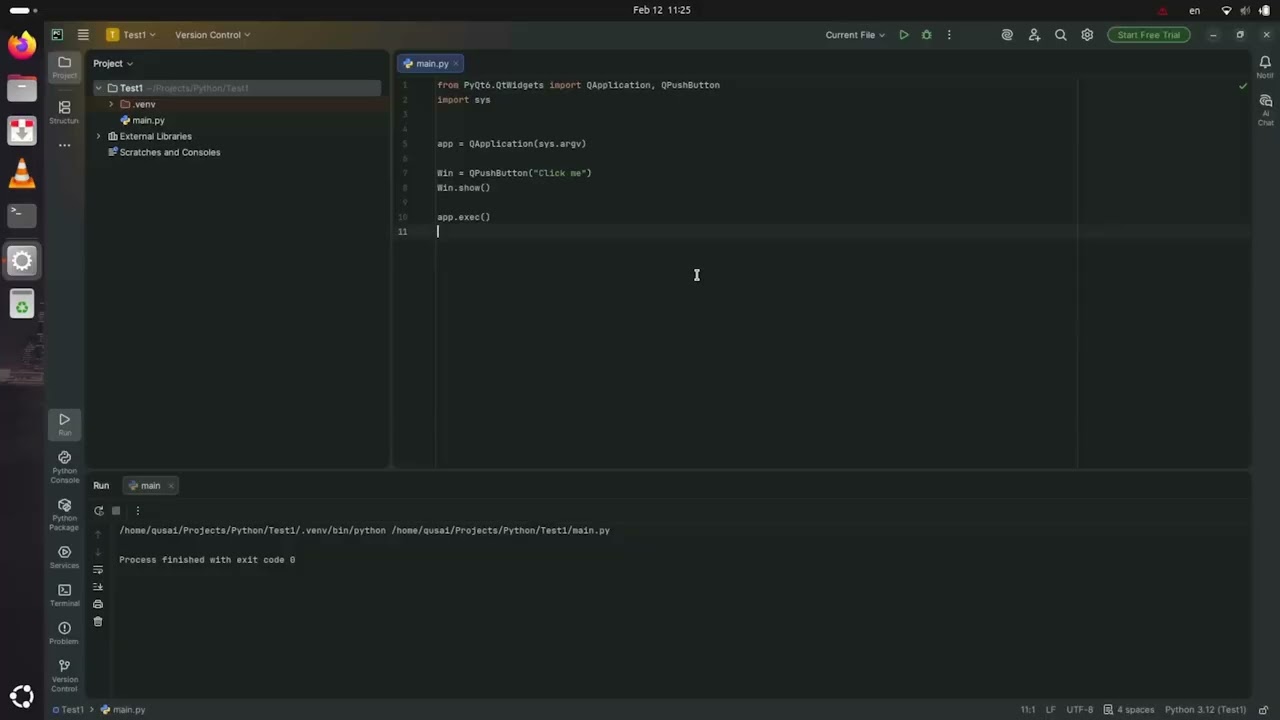The width and height of the screenshot is (1280, 720).
Task: Open Firefox from the Ubuntu dock
Action: [x=22, y=45]
